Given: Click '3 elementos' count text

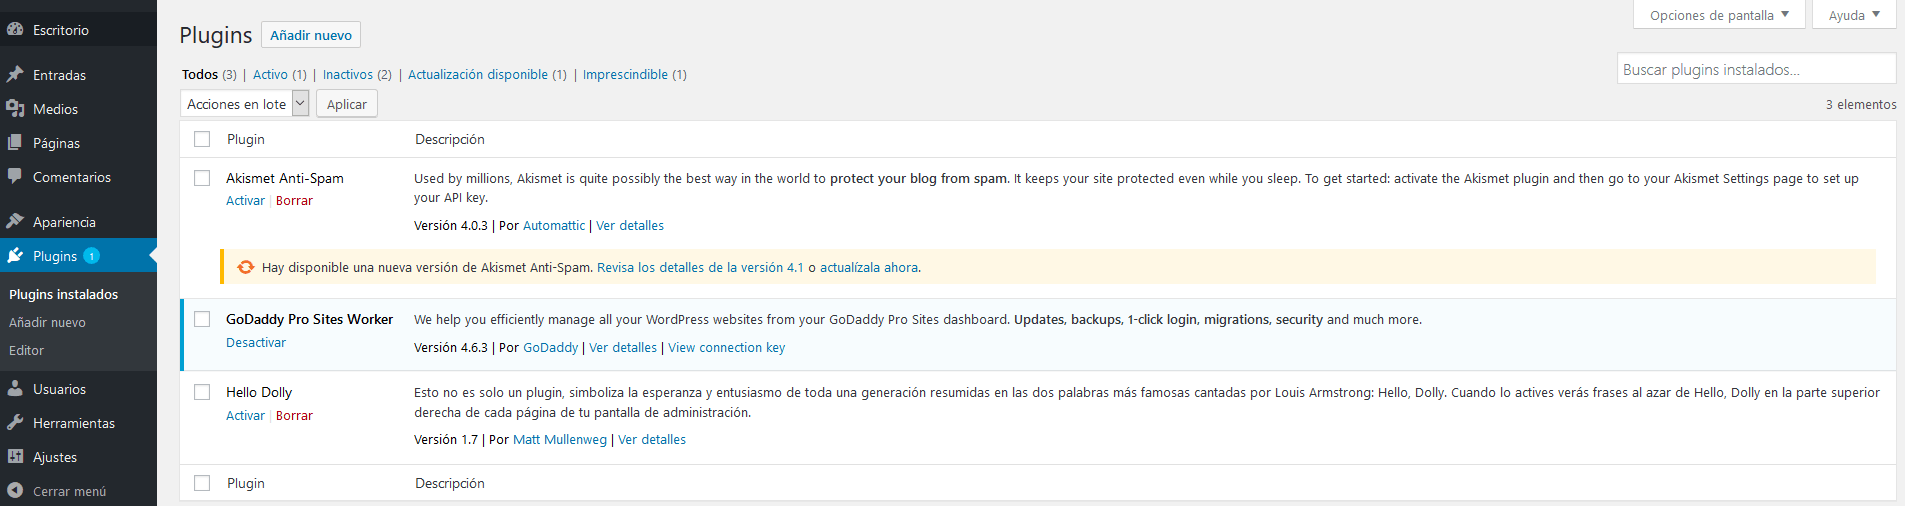Looking at the screenshot, I should pos(1861,104).
